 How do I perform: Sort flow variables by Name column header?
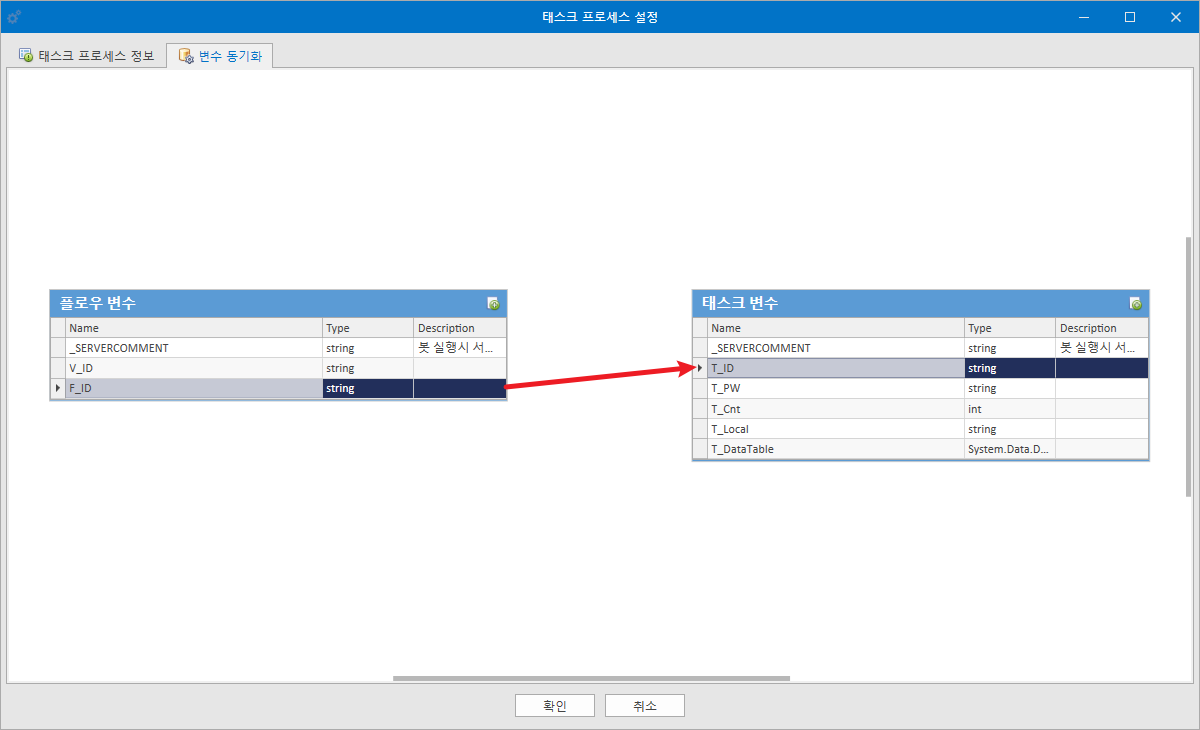(194, 328)
